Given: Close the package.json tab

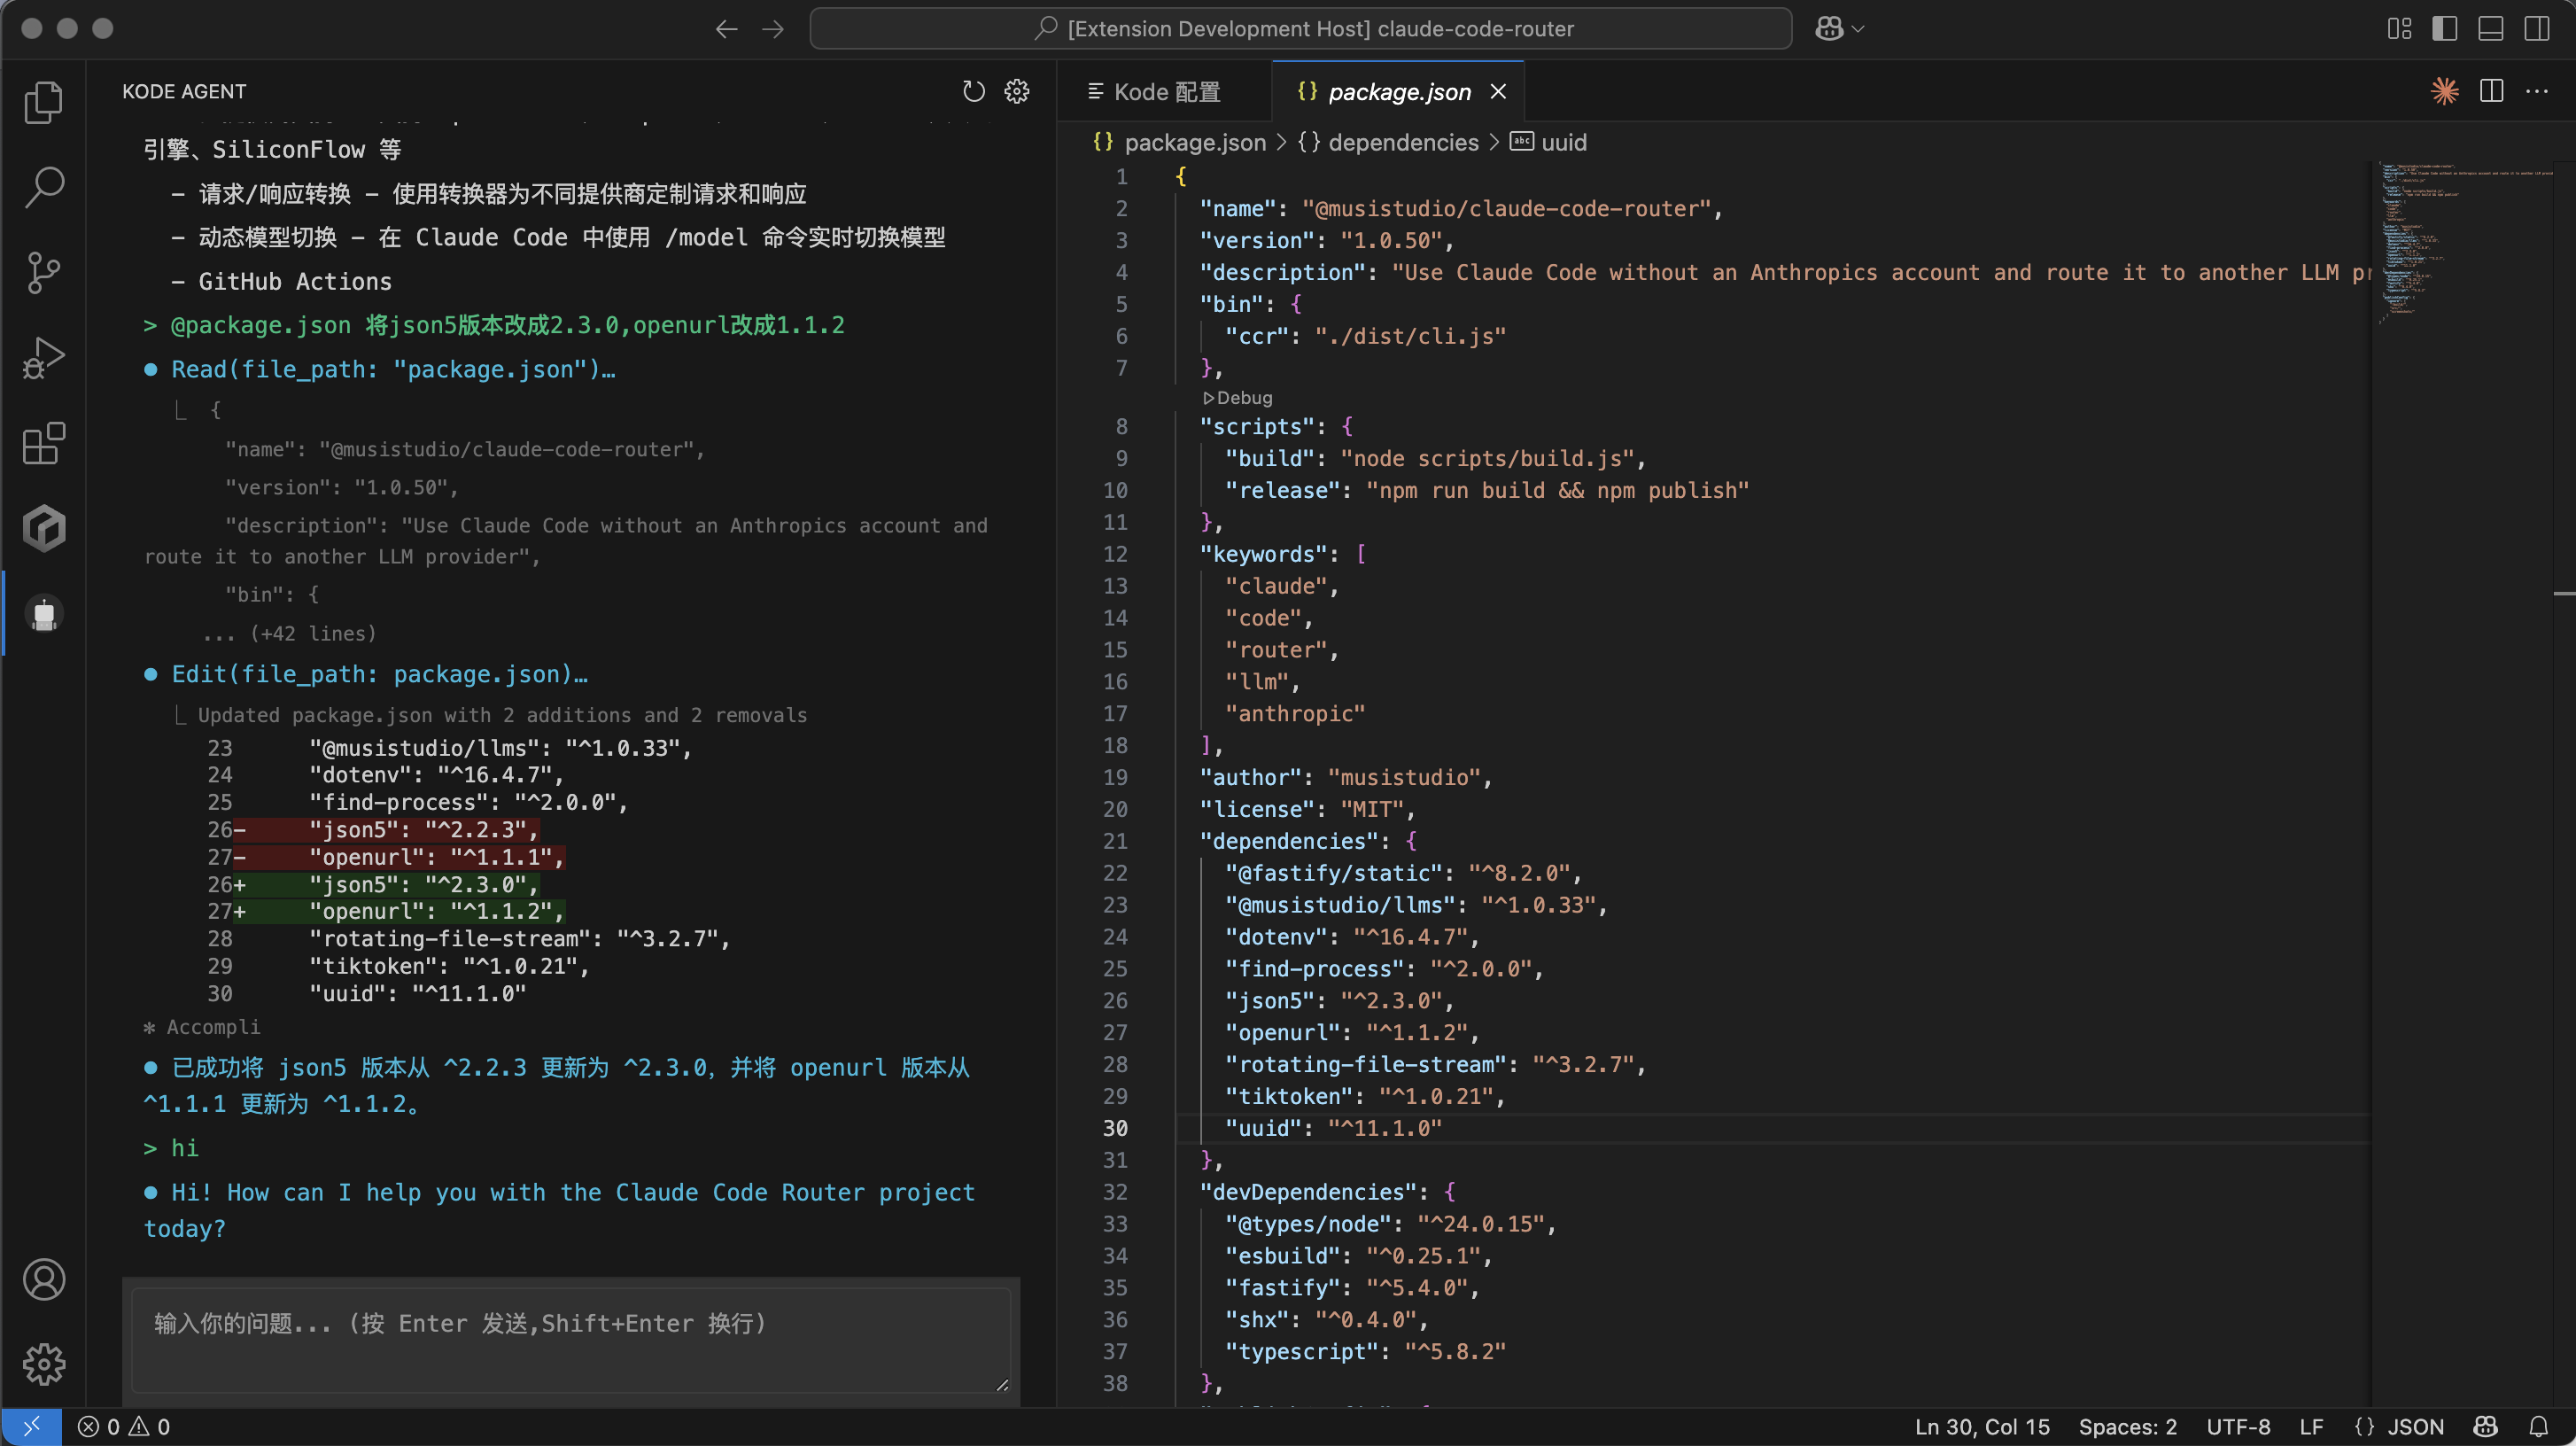Looking at the screenshot, I should coord(1498,92).
